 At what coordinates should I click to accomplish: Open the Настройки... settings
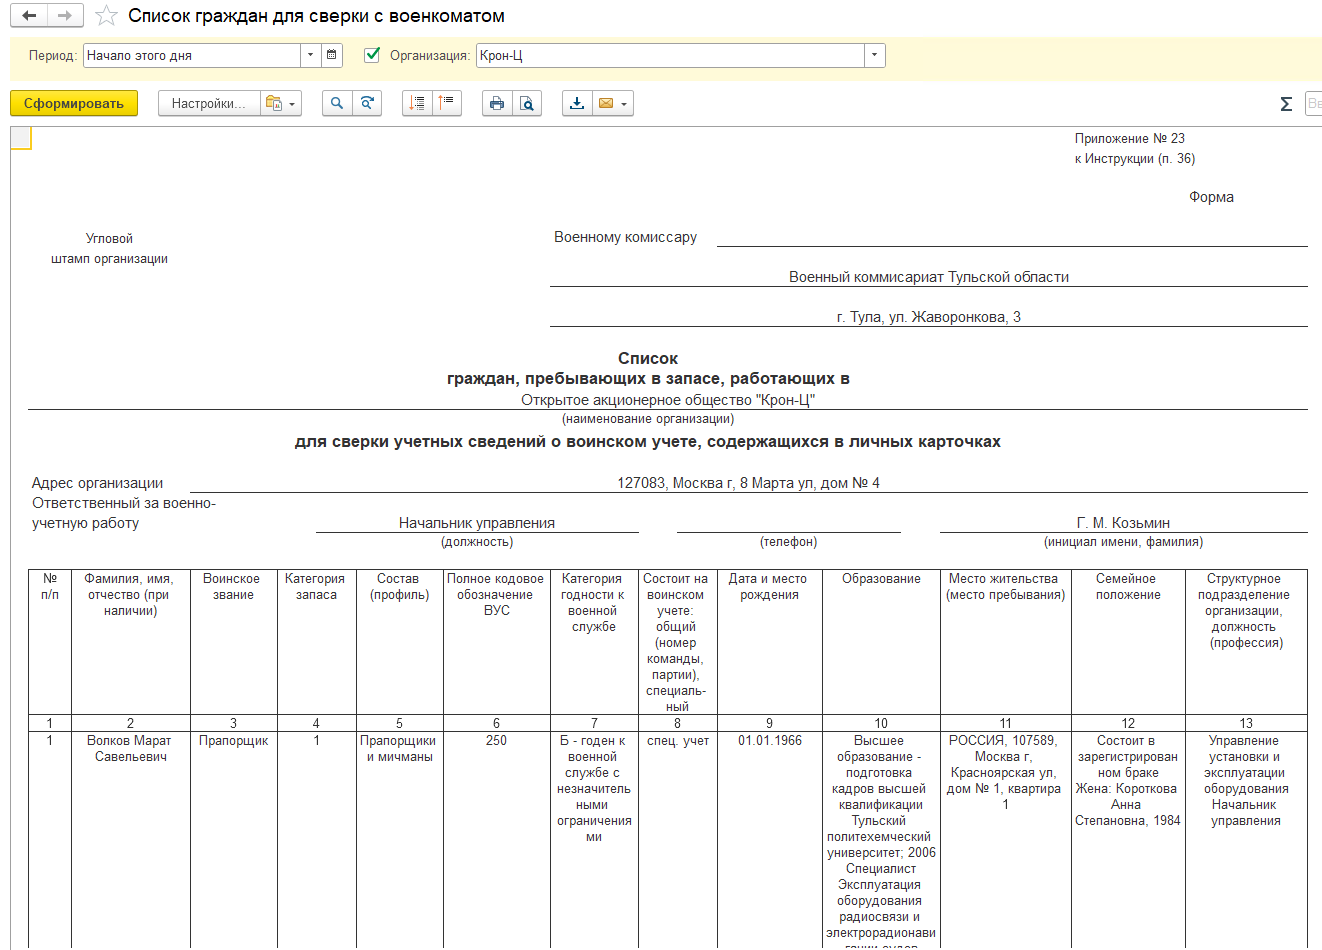pyautogui.click(x=209, y=104)
